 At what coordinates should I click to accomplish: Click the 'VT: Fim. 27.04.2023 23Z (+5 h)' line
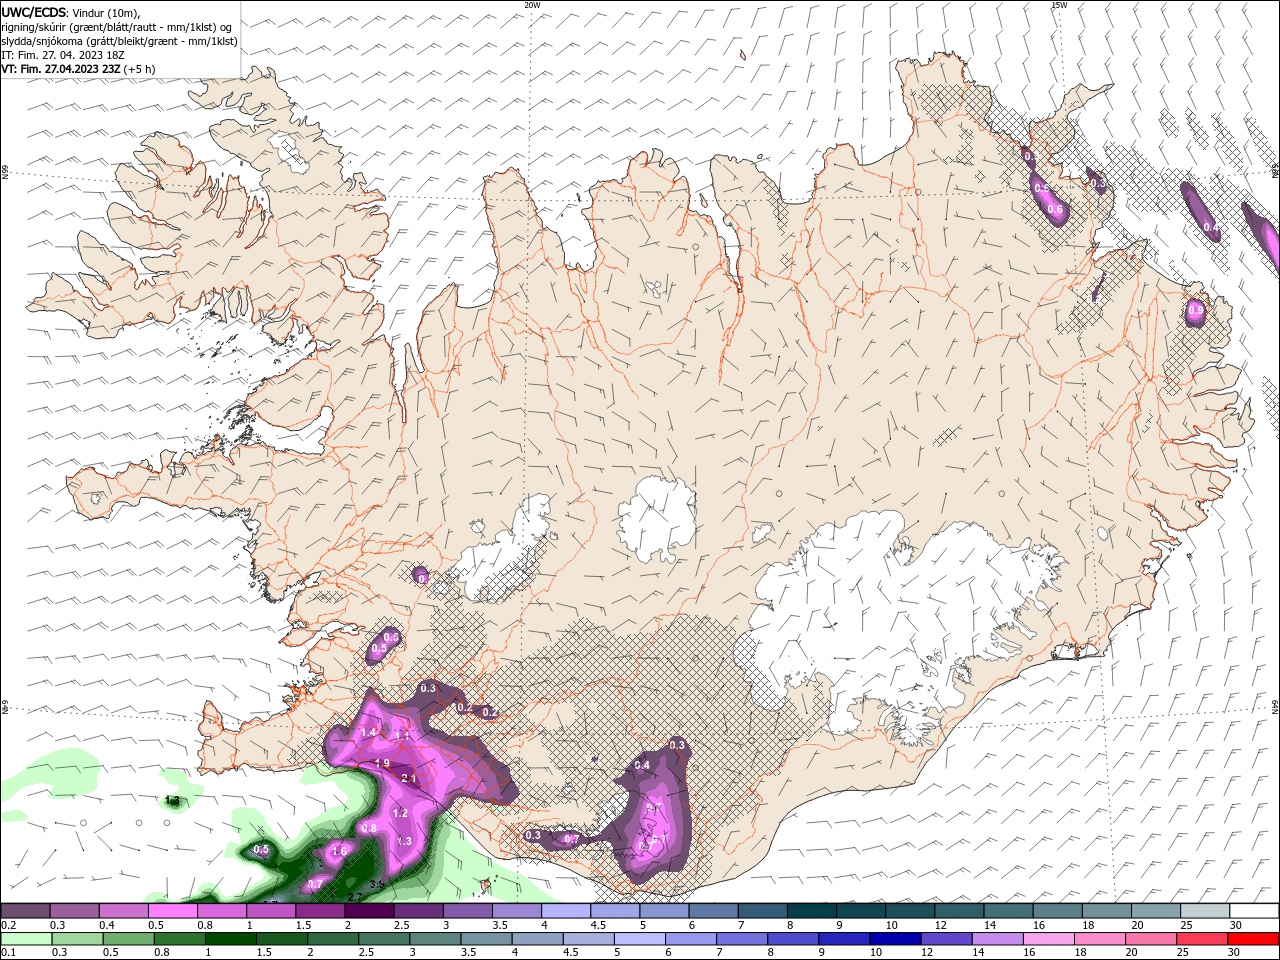pos(78,69)
